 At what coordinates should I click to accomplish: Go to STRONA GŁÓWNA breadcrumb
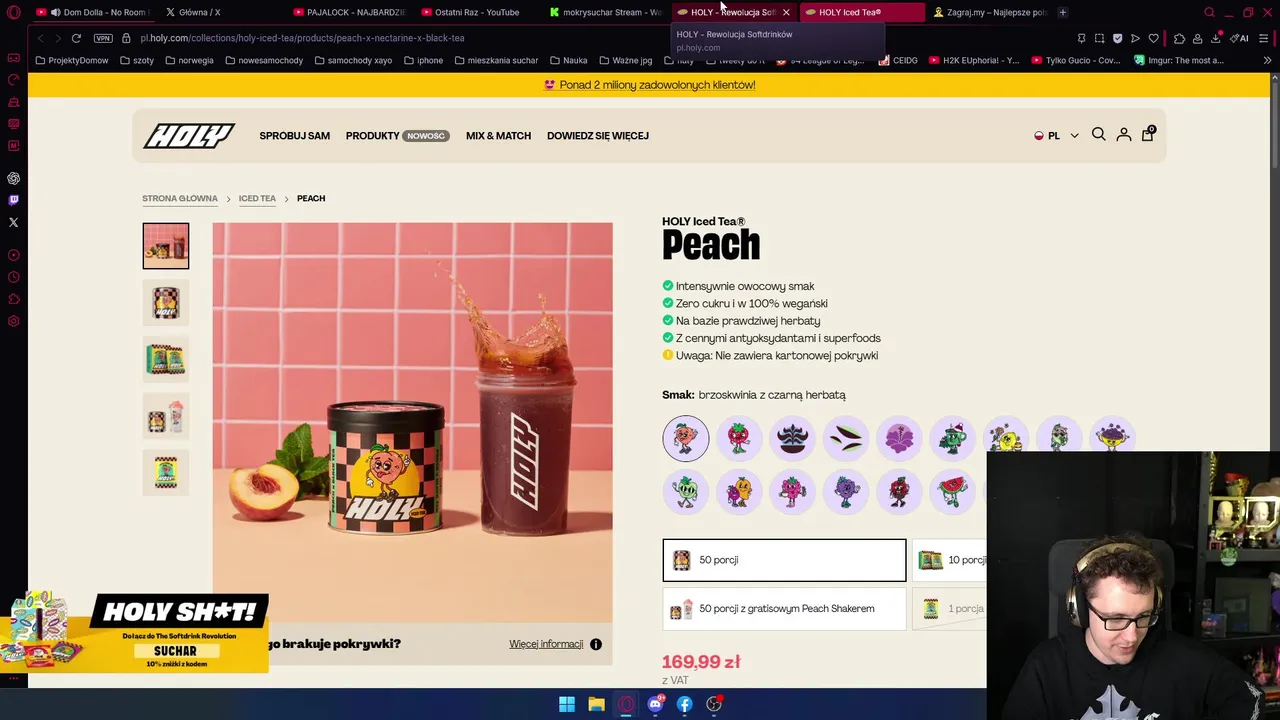coord(180,198)
